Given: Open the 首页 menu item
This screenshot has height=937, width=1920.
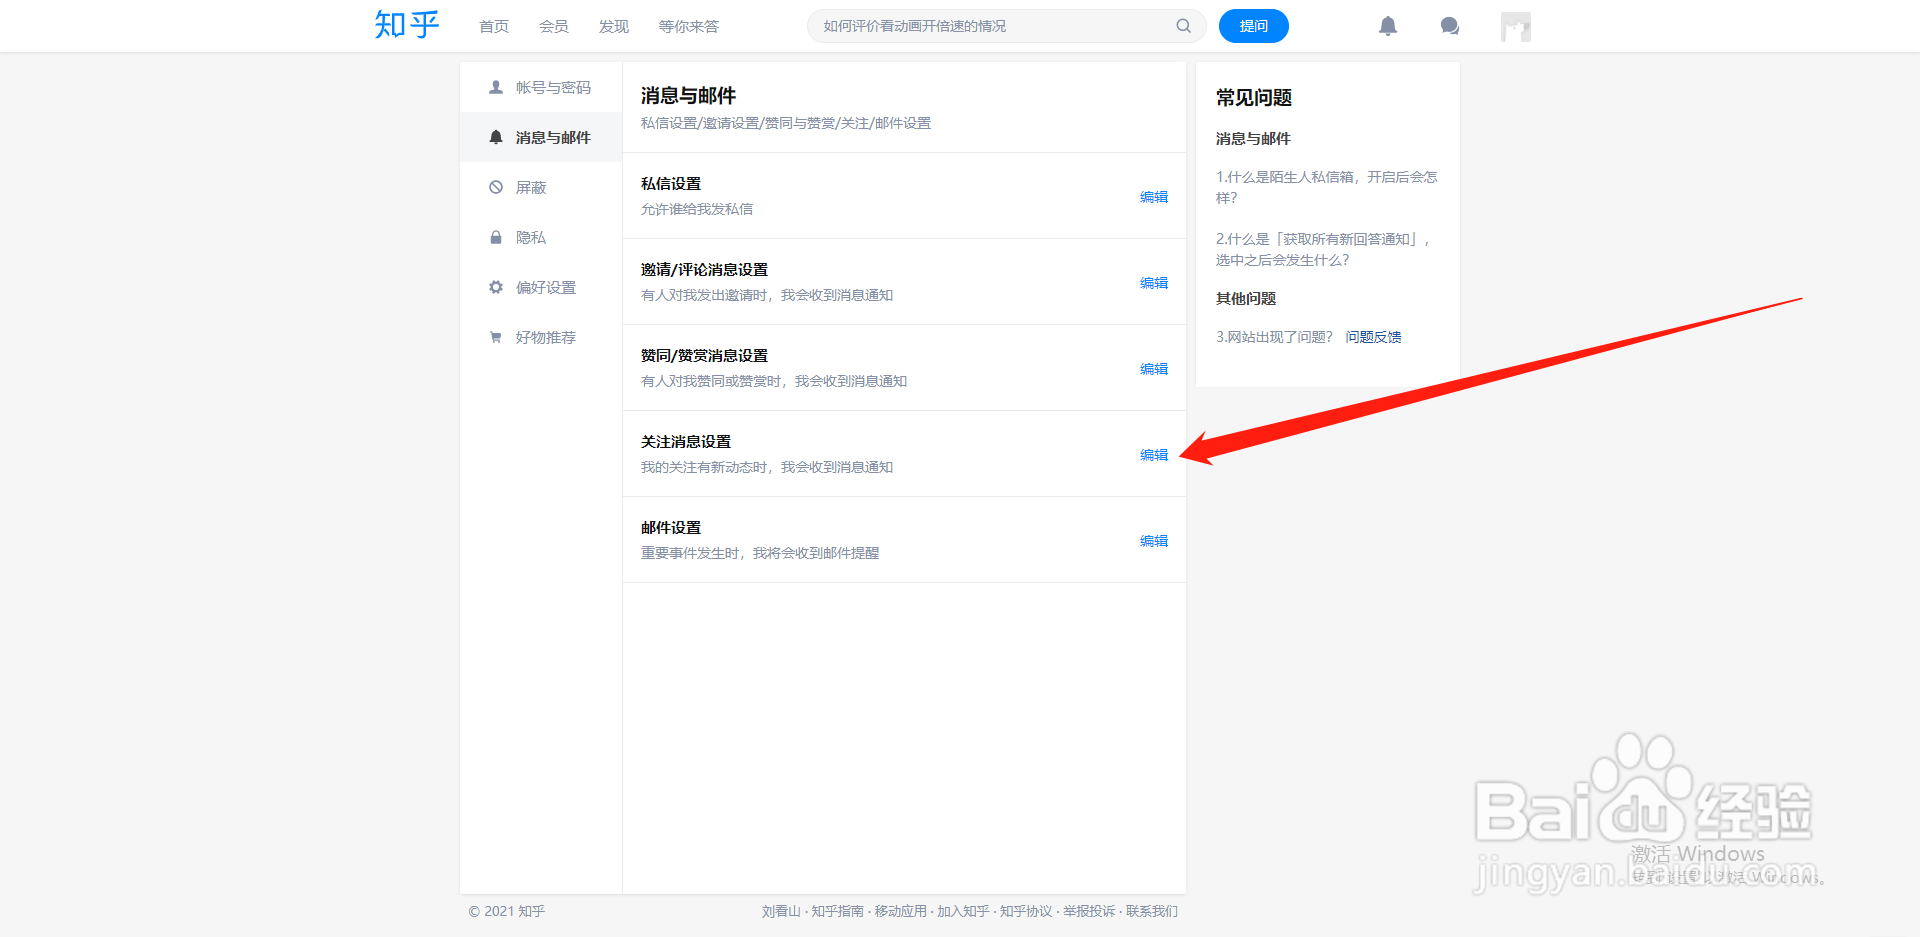Looking at the screenshot, I should click(x=493, y=27).
